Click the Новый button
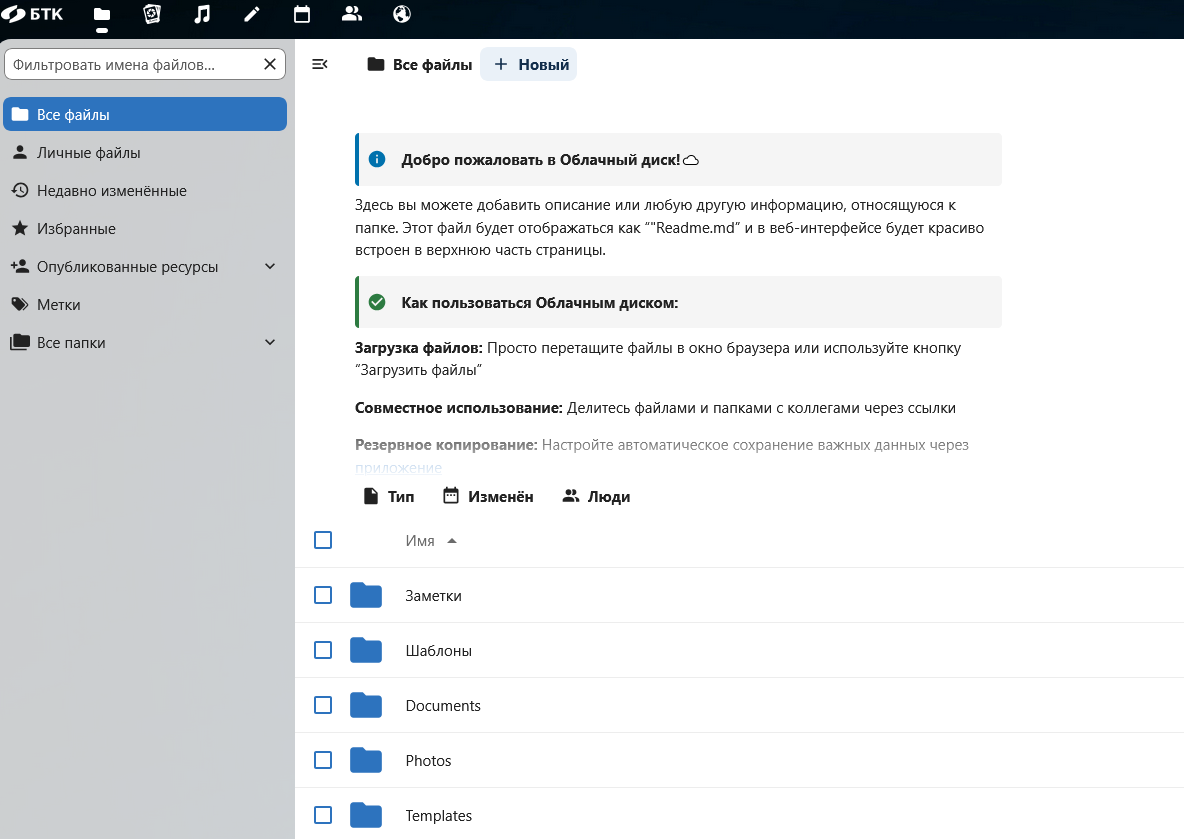Image resolution: width=1184 pixels, height=839 pixels. (529, 65)
